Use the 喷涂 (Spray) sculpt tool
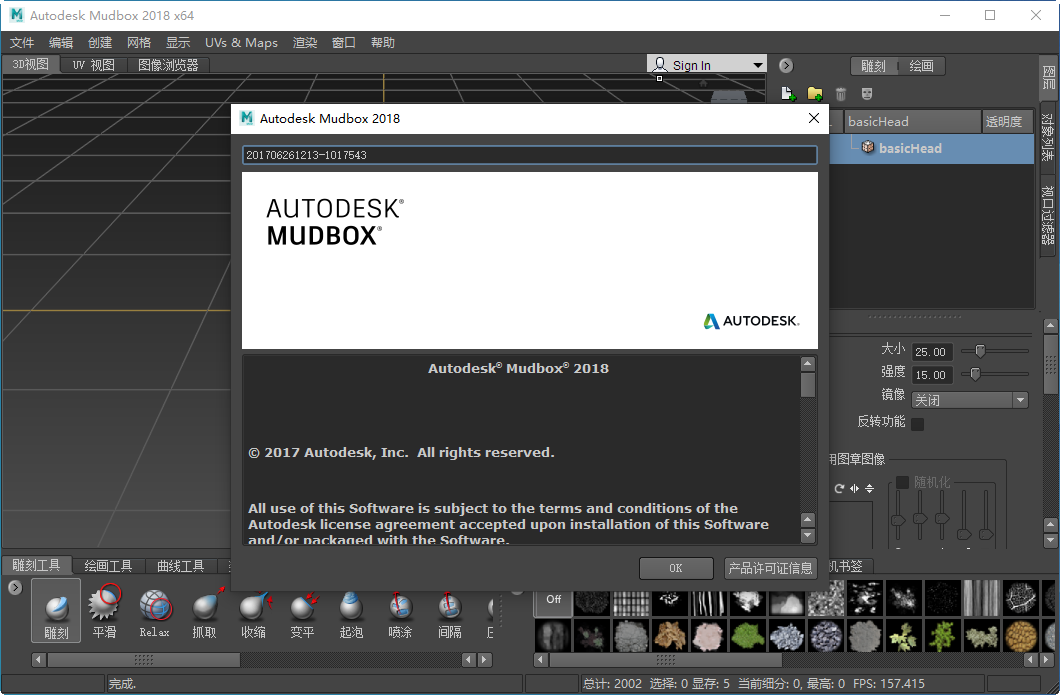The image size is (1060, 695). (399, 610)
